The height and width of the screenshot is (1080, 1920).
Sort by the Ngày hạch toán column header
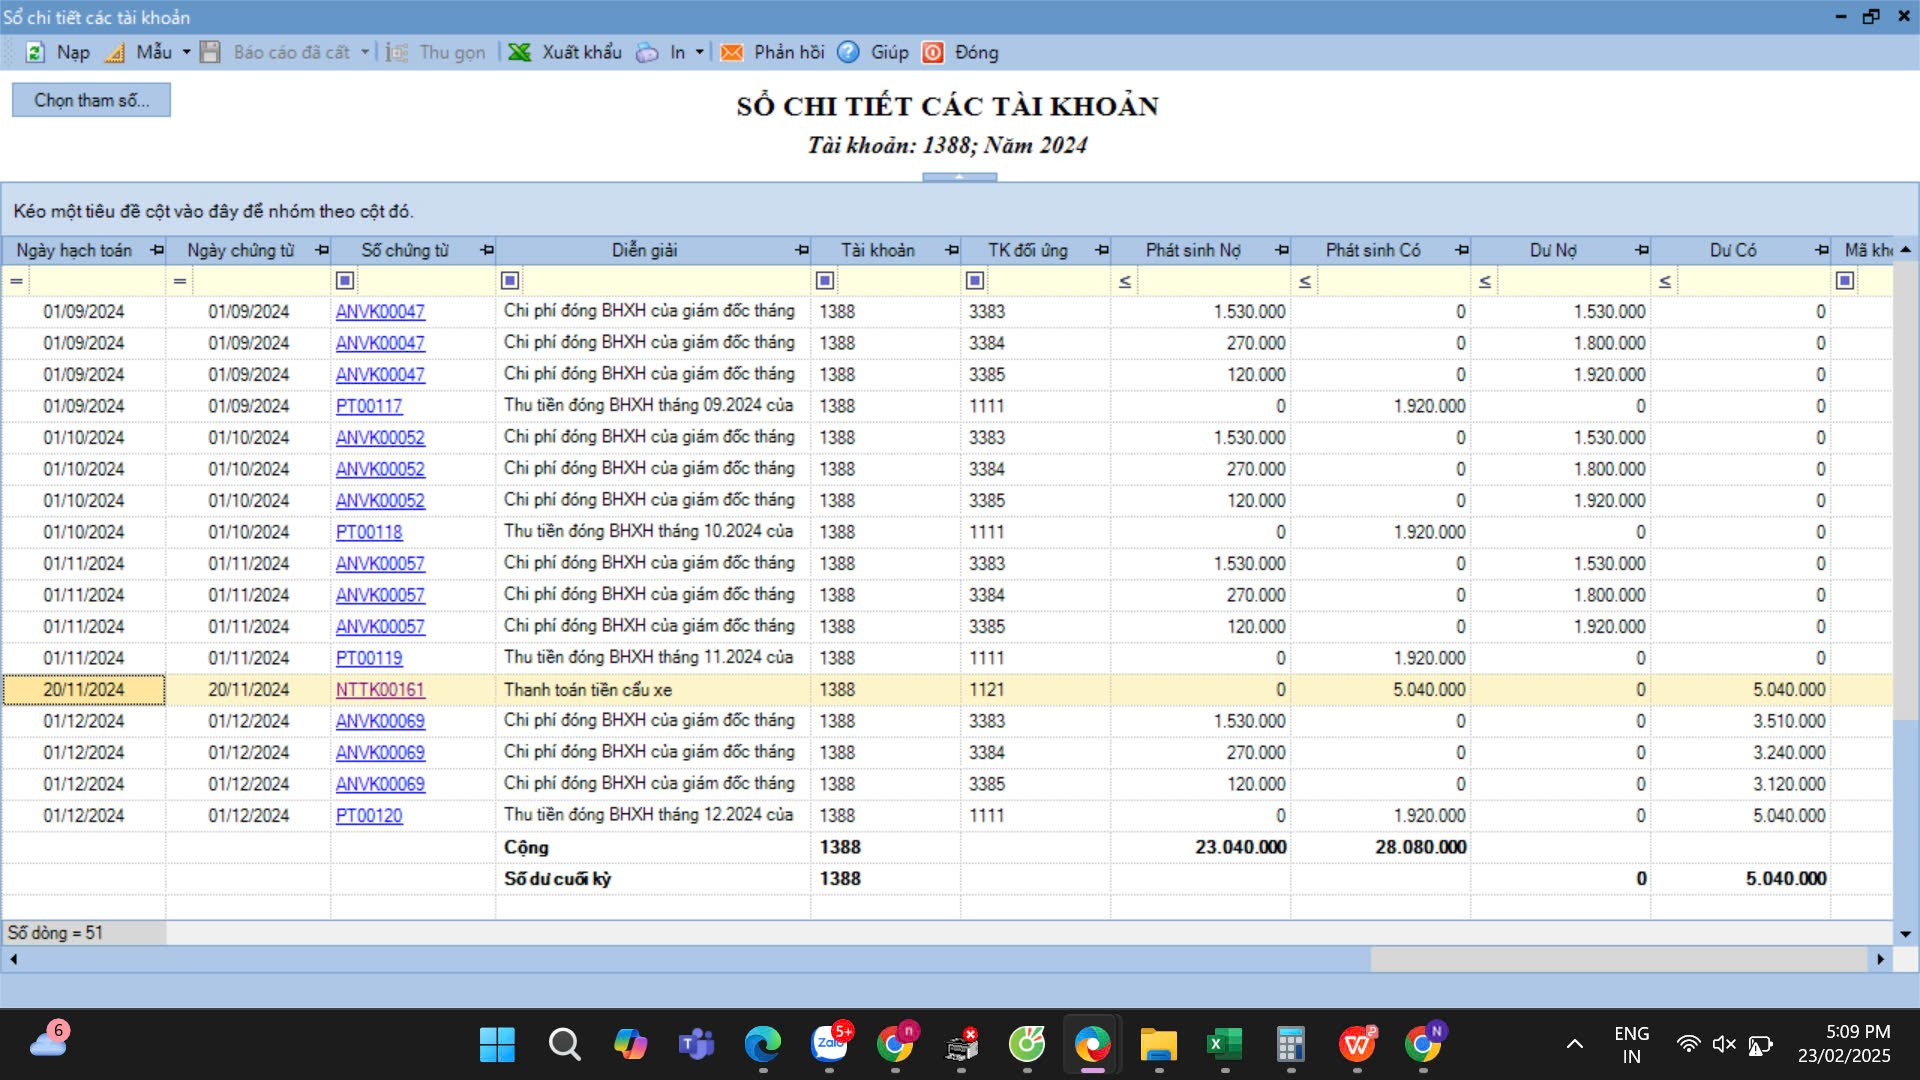point(74,250)
